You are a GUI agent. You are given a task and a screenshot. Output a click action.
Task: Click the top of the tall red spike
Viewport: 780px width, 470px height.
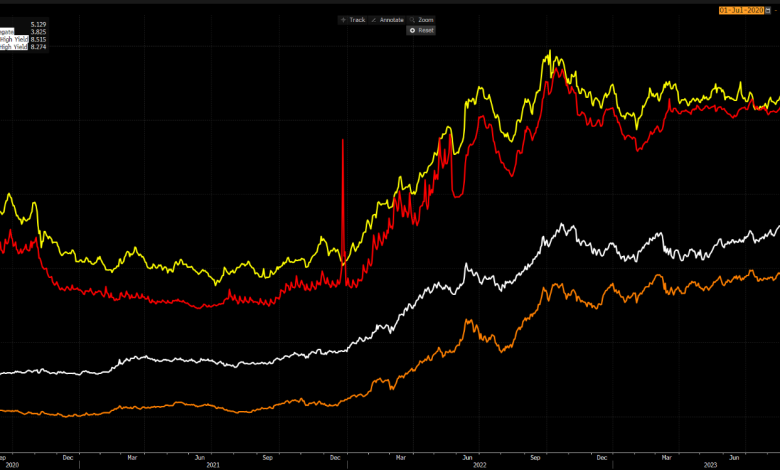[343, 140]
